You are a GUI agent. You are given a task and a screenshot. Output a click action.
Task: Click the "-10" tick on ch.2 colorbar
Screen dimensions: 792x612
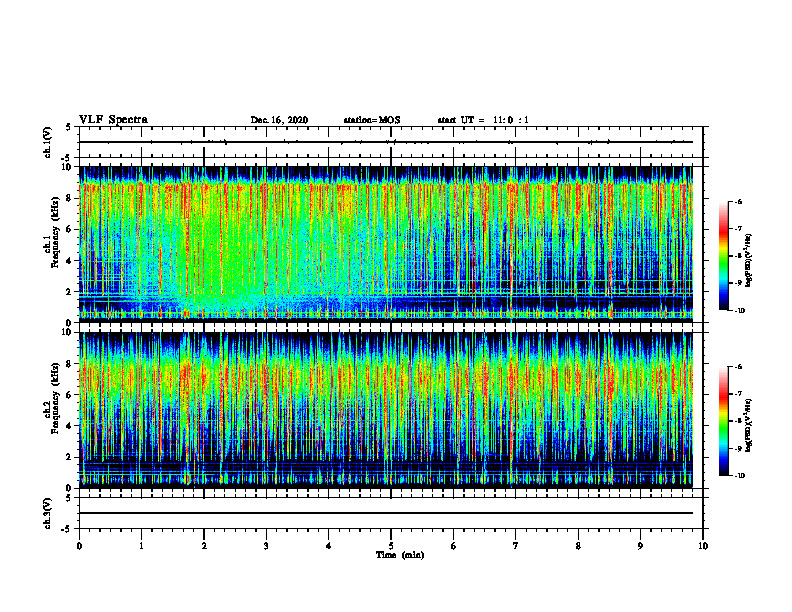point(740,476)
